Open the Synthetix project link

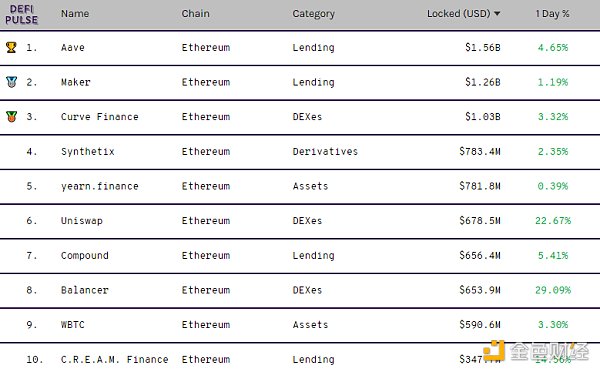[x=88, y=152]
